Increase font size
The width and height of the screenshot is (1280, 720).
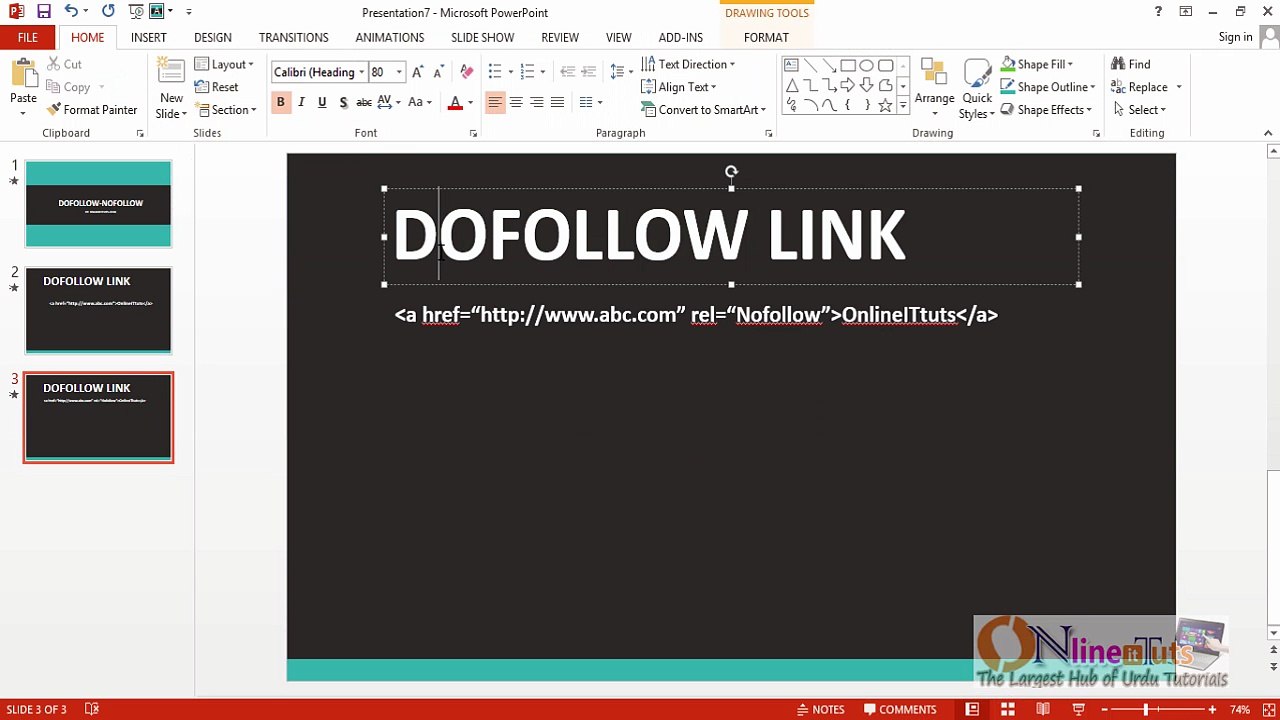click(418, 72)
